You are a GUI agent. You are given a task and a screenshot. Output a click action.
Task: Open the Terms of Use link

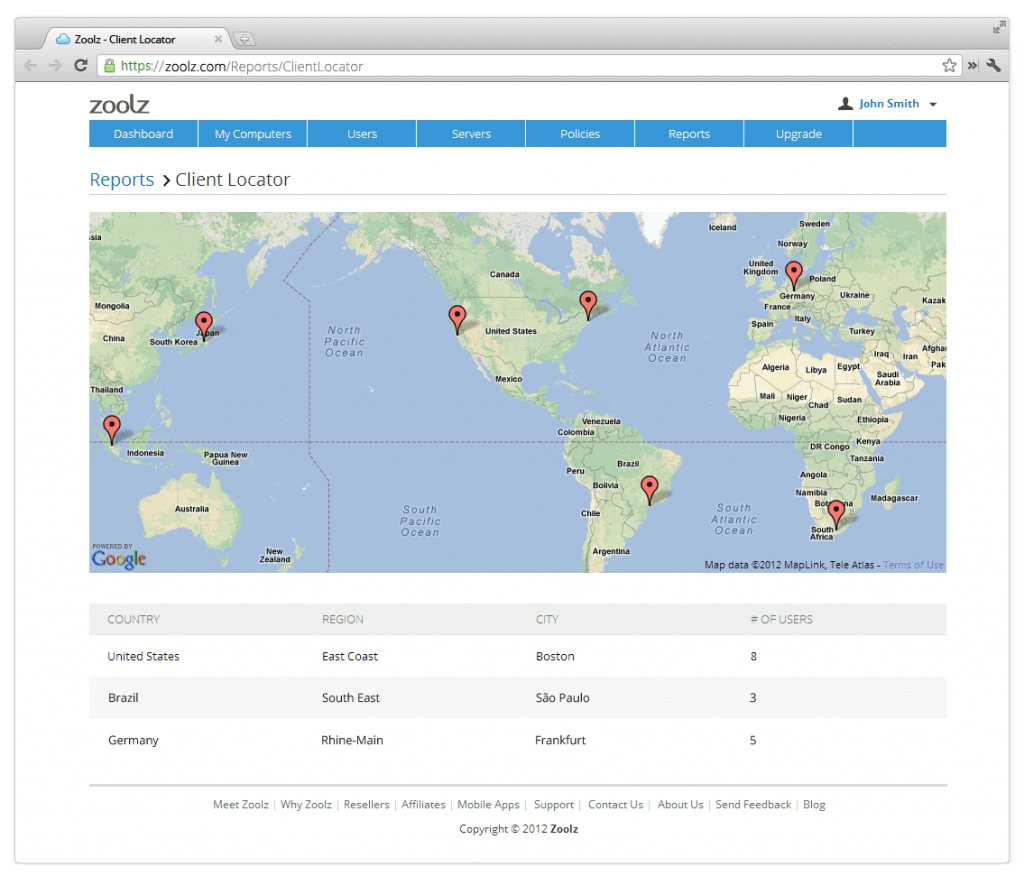pos(912,564)
